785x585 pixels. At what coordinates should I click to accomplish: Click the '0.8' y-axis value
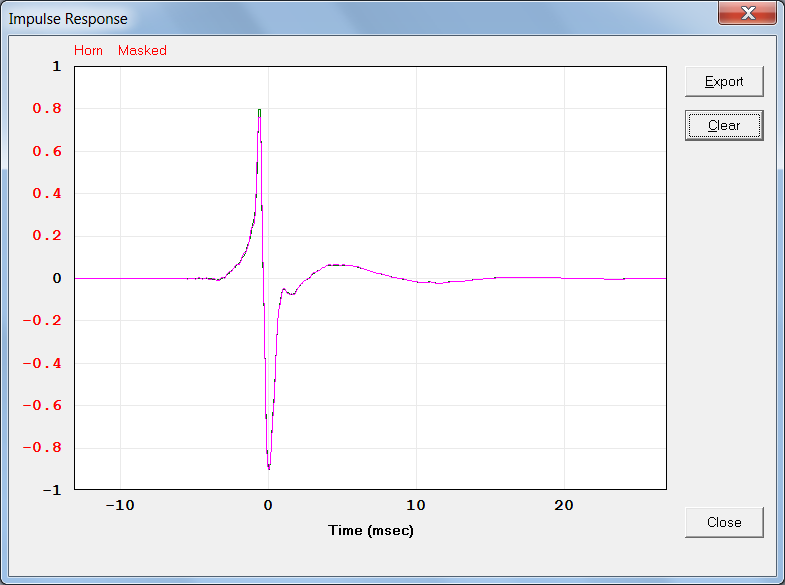point(47,108)
